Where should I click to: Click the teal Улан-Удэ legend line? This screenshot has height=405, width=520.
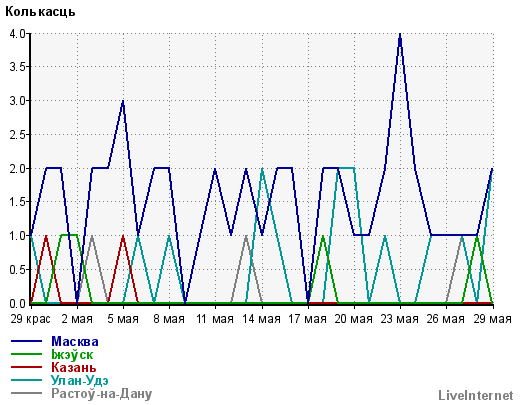pos(26,380)
